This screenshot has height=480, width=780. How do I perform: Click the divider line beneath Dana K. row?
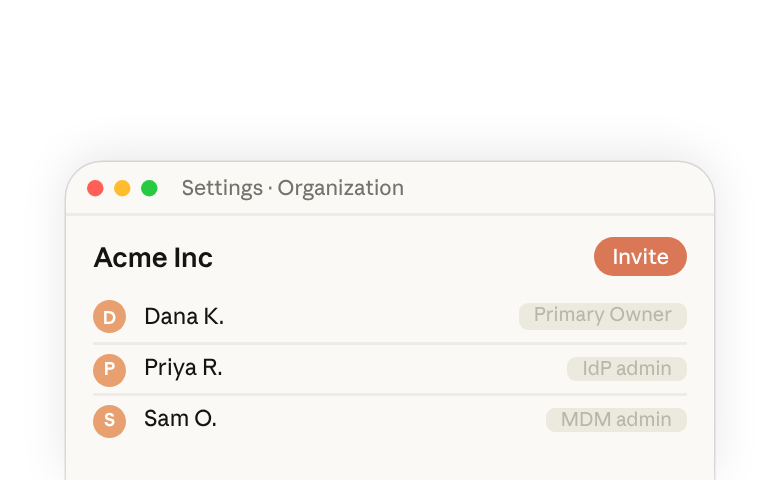[x=390, y=343]
